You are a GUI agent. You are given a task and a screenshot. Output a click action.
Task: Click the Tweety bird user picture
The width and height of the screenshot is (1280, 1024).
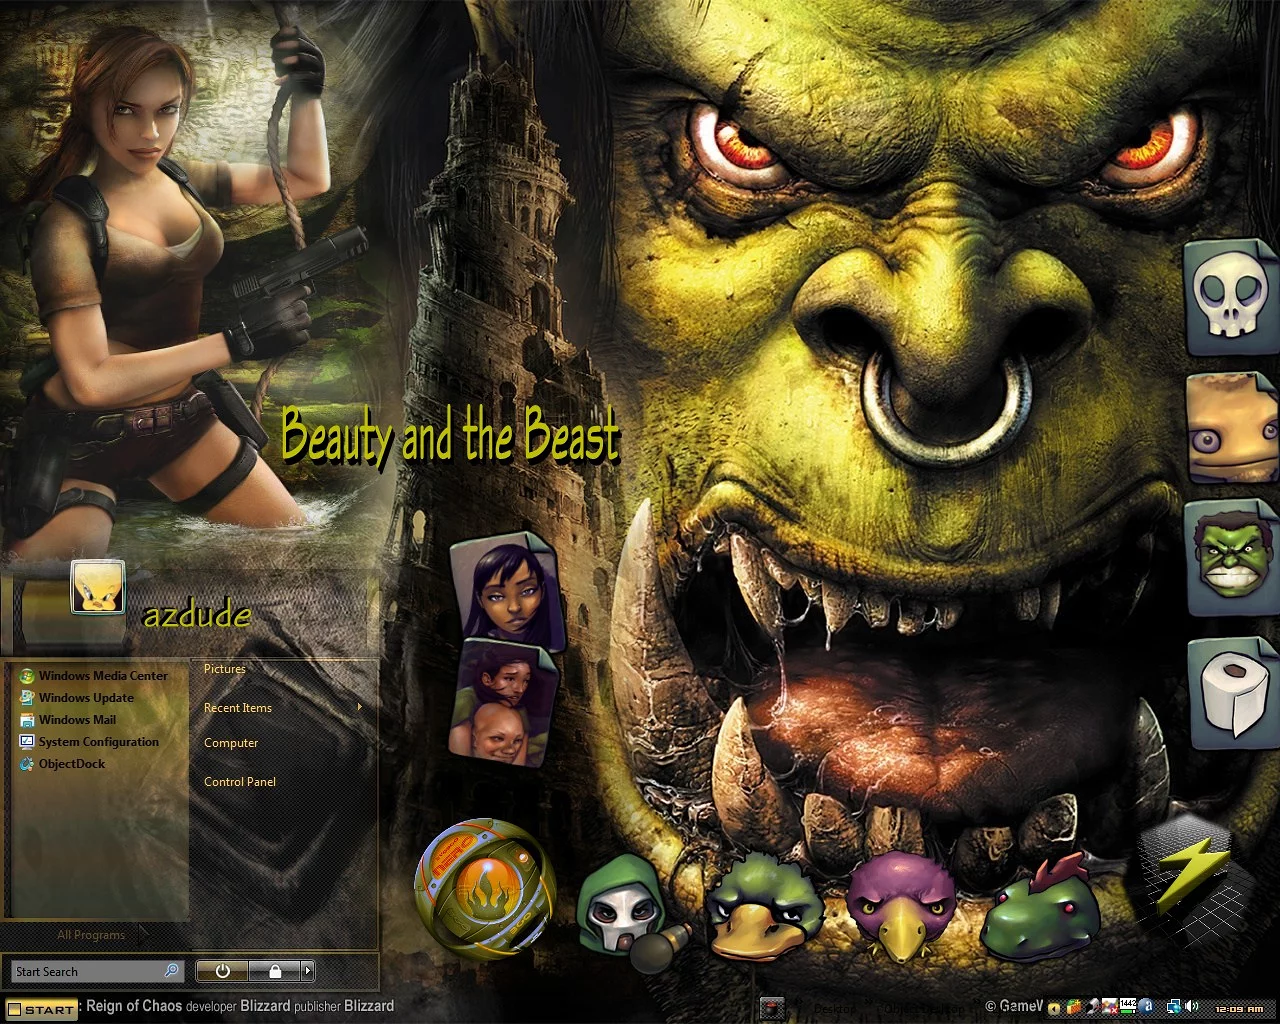coord(98,586)
